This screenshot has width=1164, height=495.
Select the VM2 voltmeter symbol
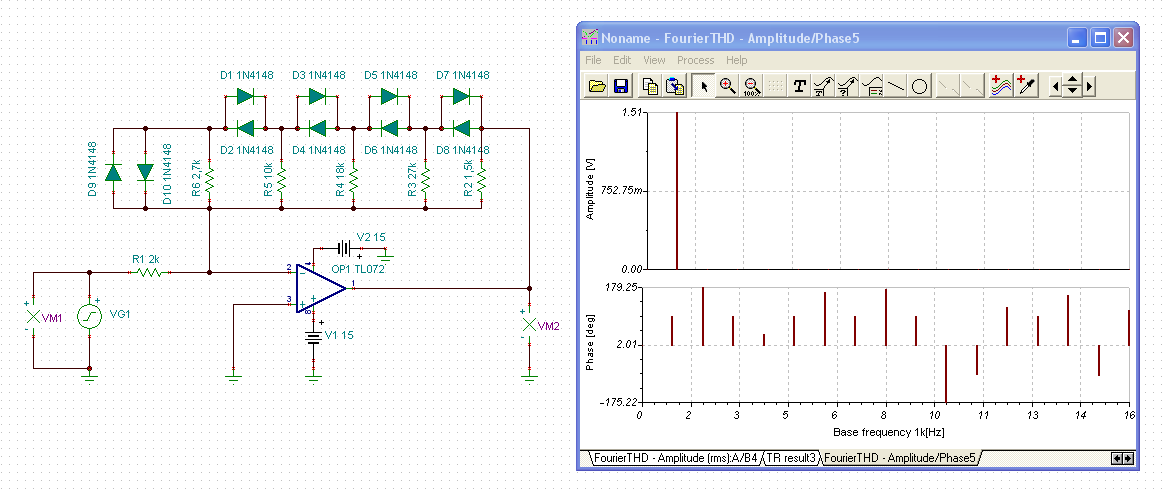tap(529, 324)
